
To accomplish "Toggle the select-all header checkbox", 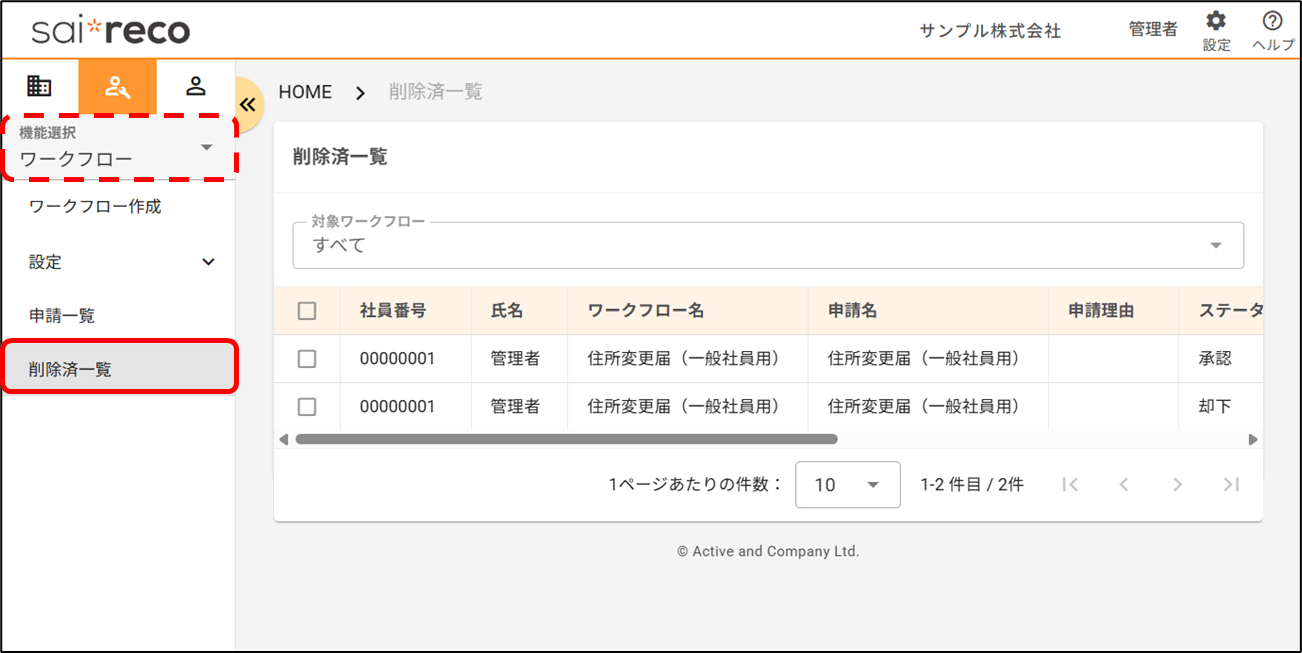I will point(307,311).
